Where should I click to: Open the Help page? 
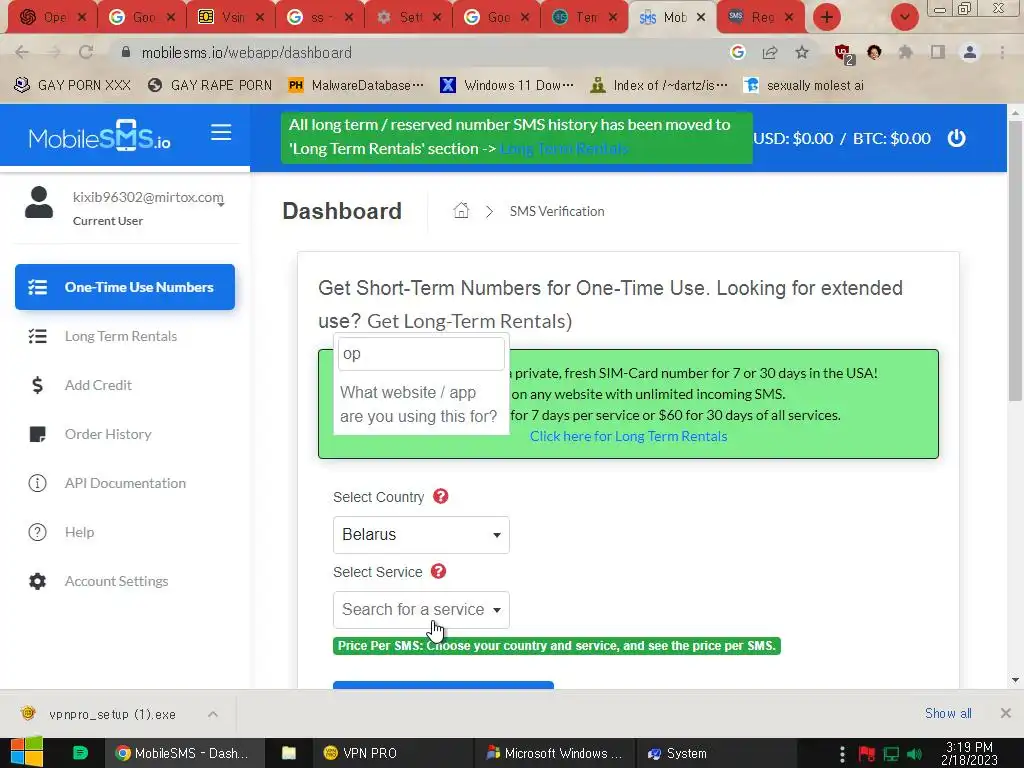coord(79,532)
